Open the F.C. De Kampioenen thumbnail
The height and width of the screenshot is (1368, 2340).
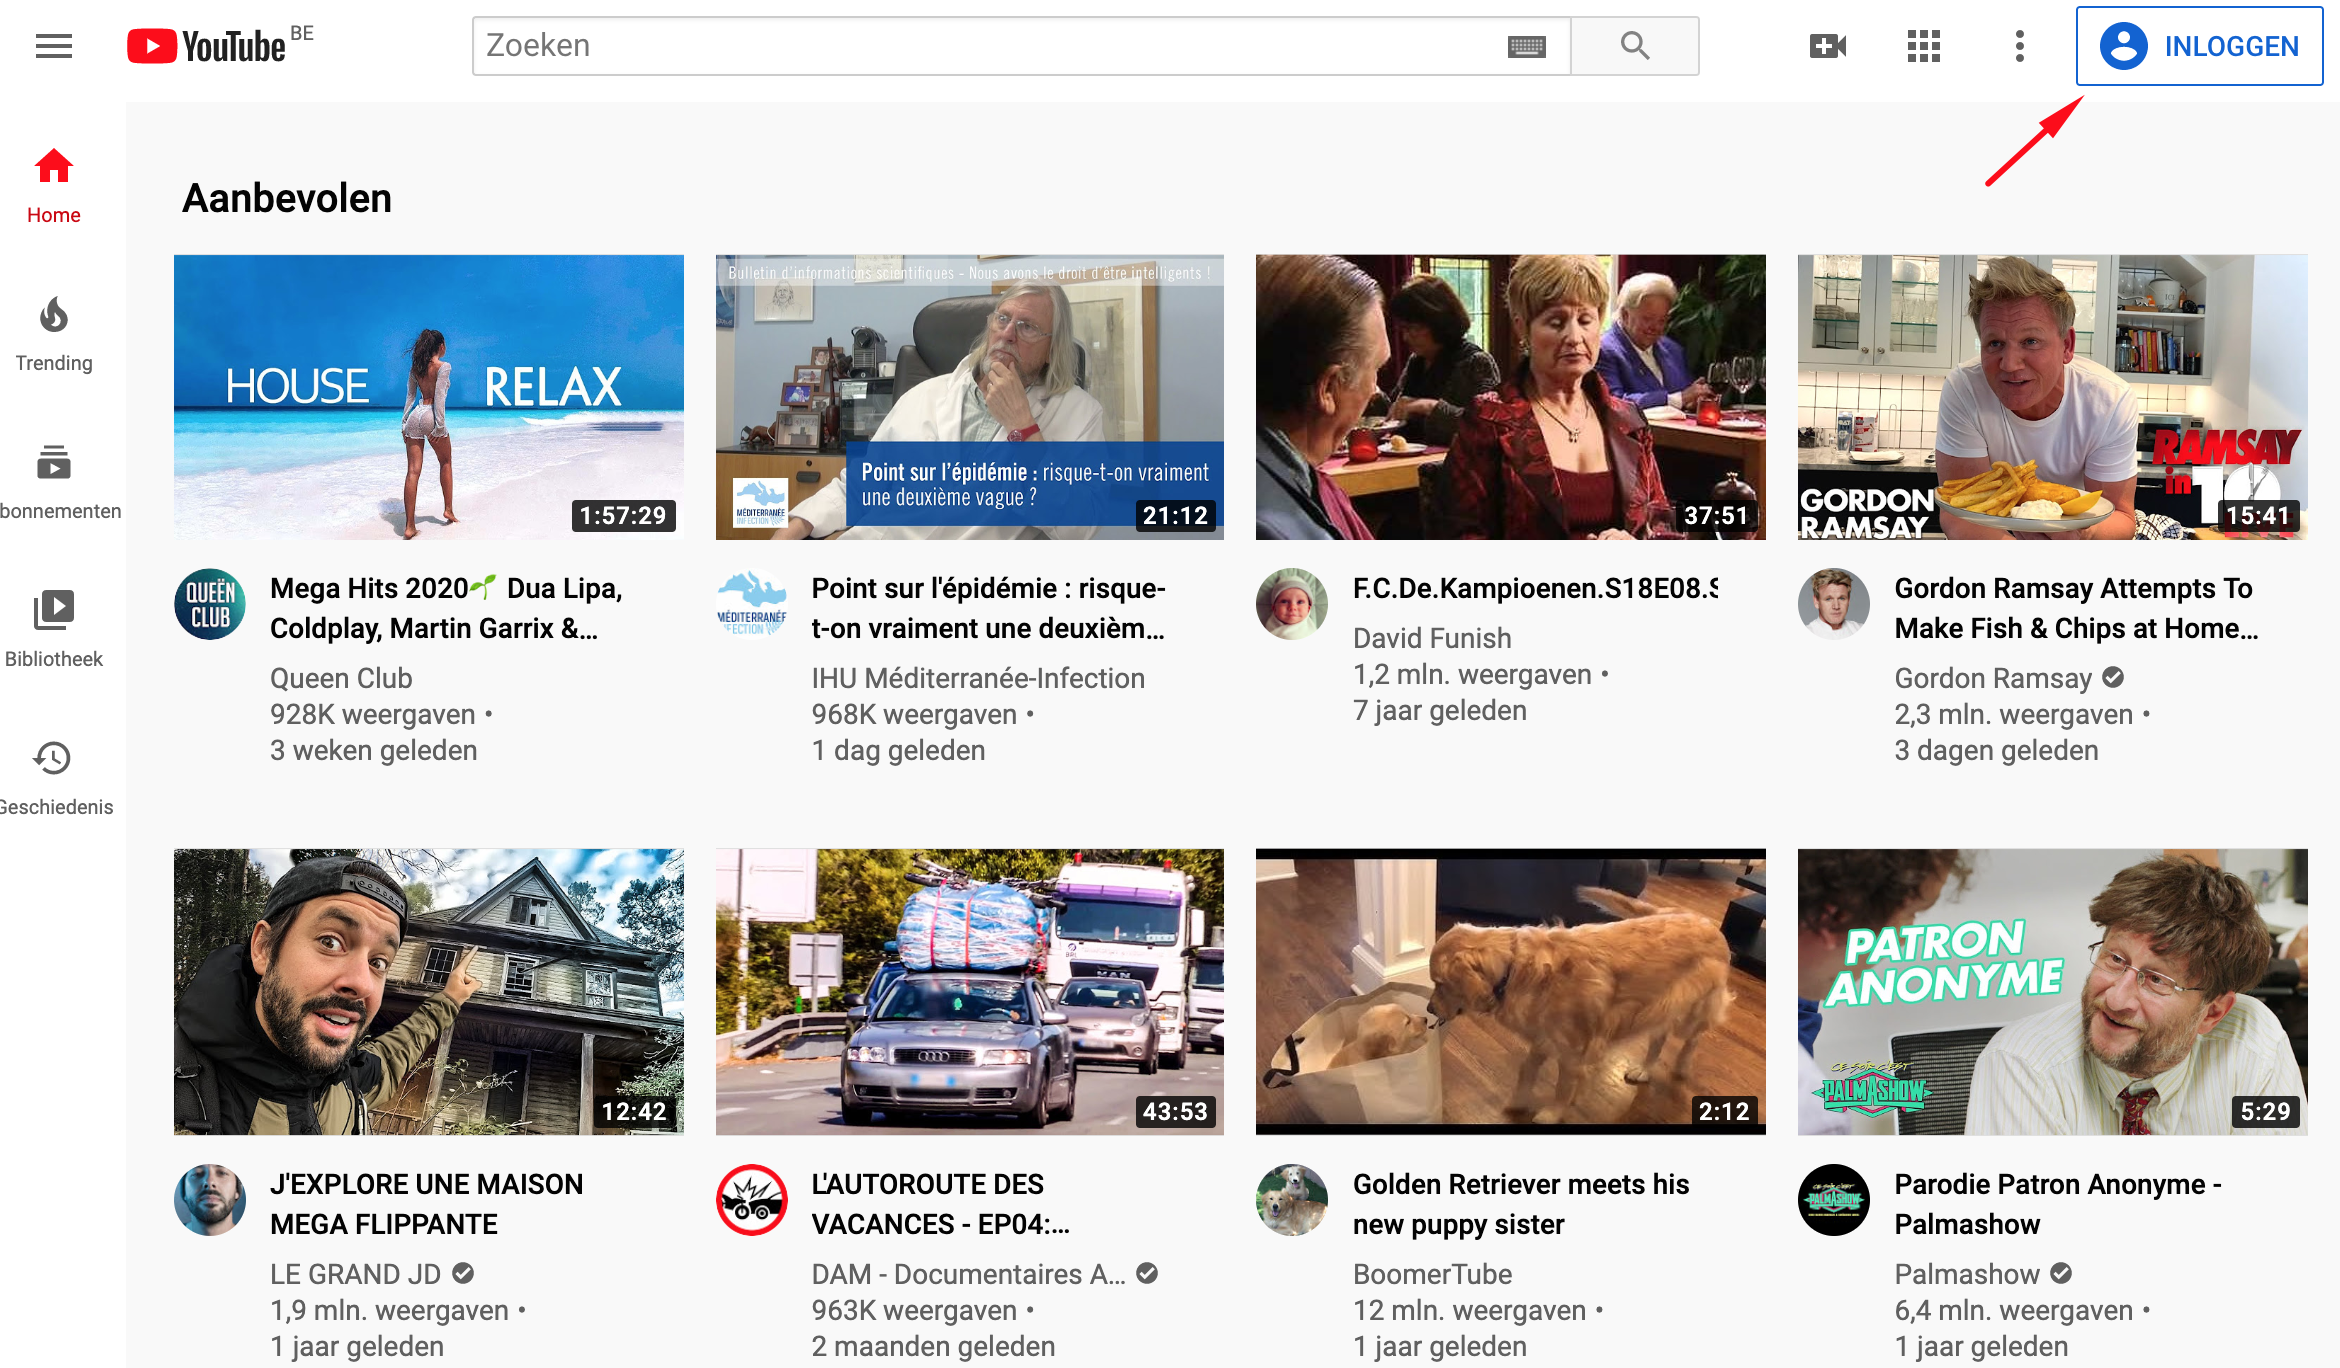point(1511,397)
